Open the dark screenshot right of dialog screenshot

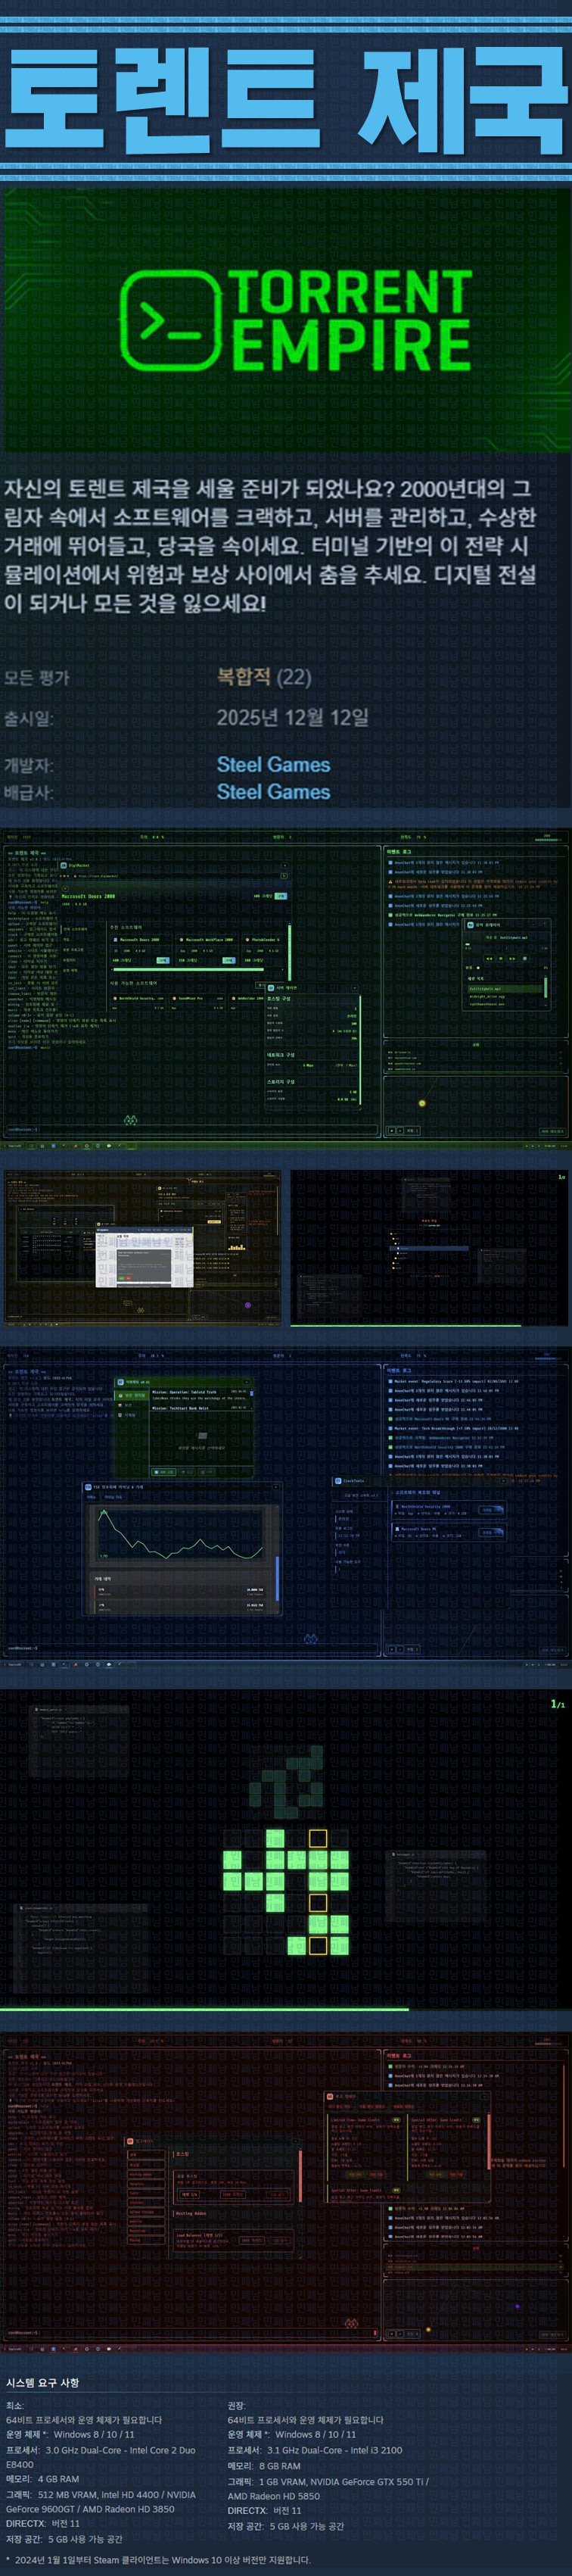tap(429, 1247)
